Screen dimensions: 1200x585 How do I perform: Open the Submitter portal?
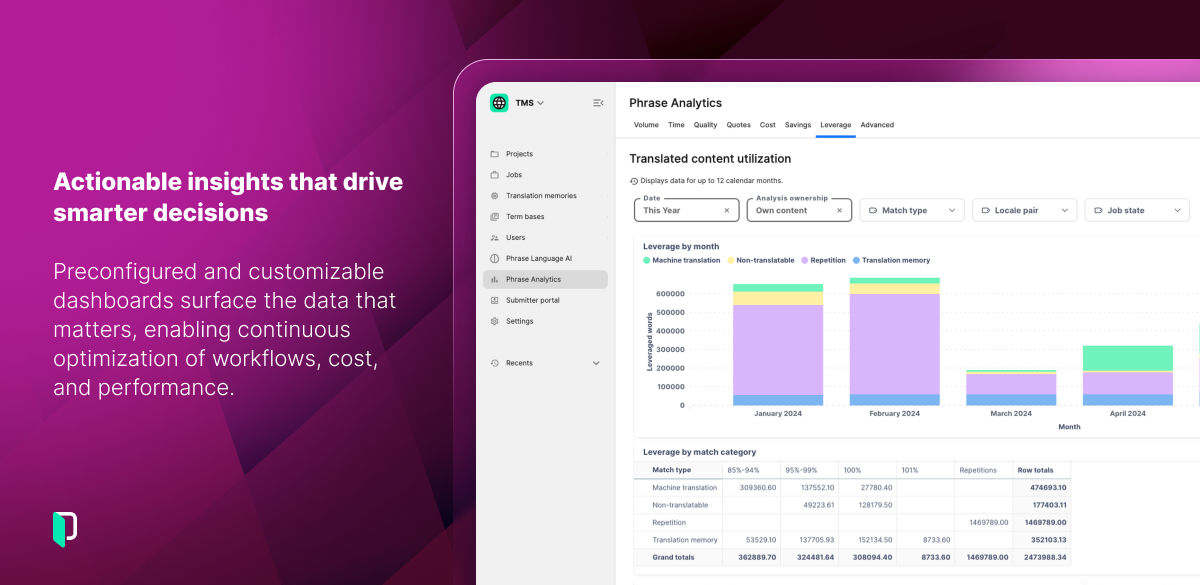pyautogui.click(x=532, y=300)
